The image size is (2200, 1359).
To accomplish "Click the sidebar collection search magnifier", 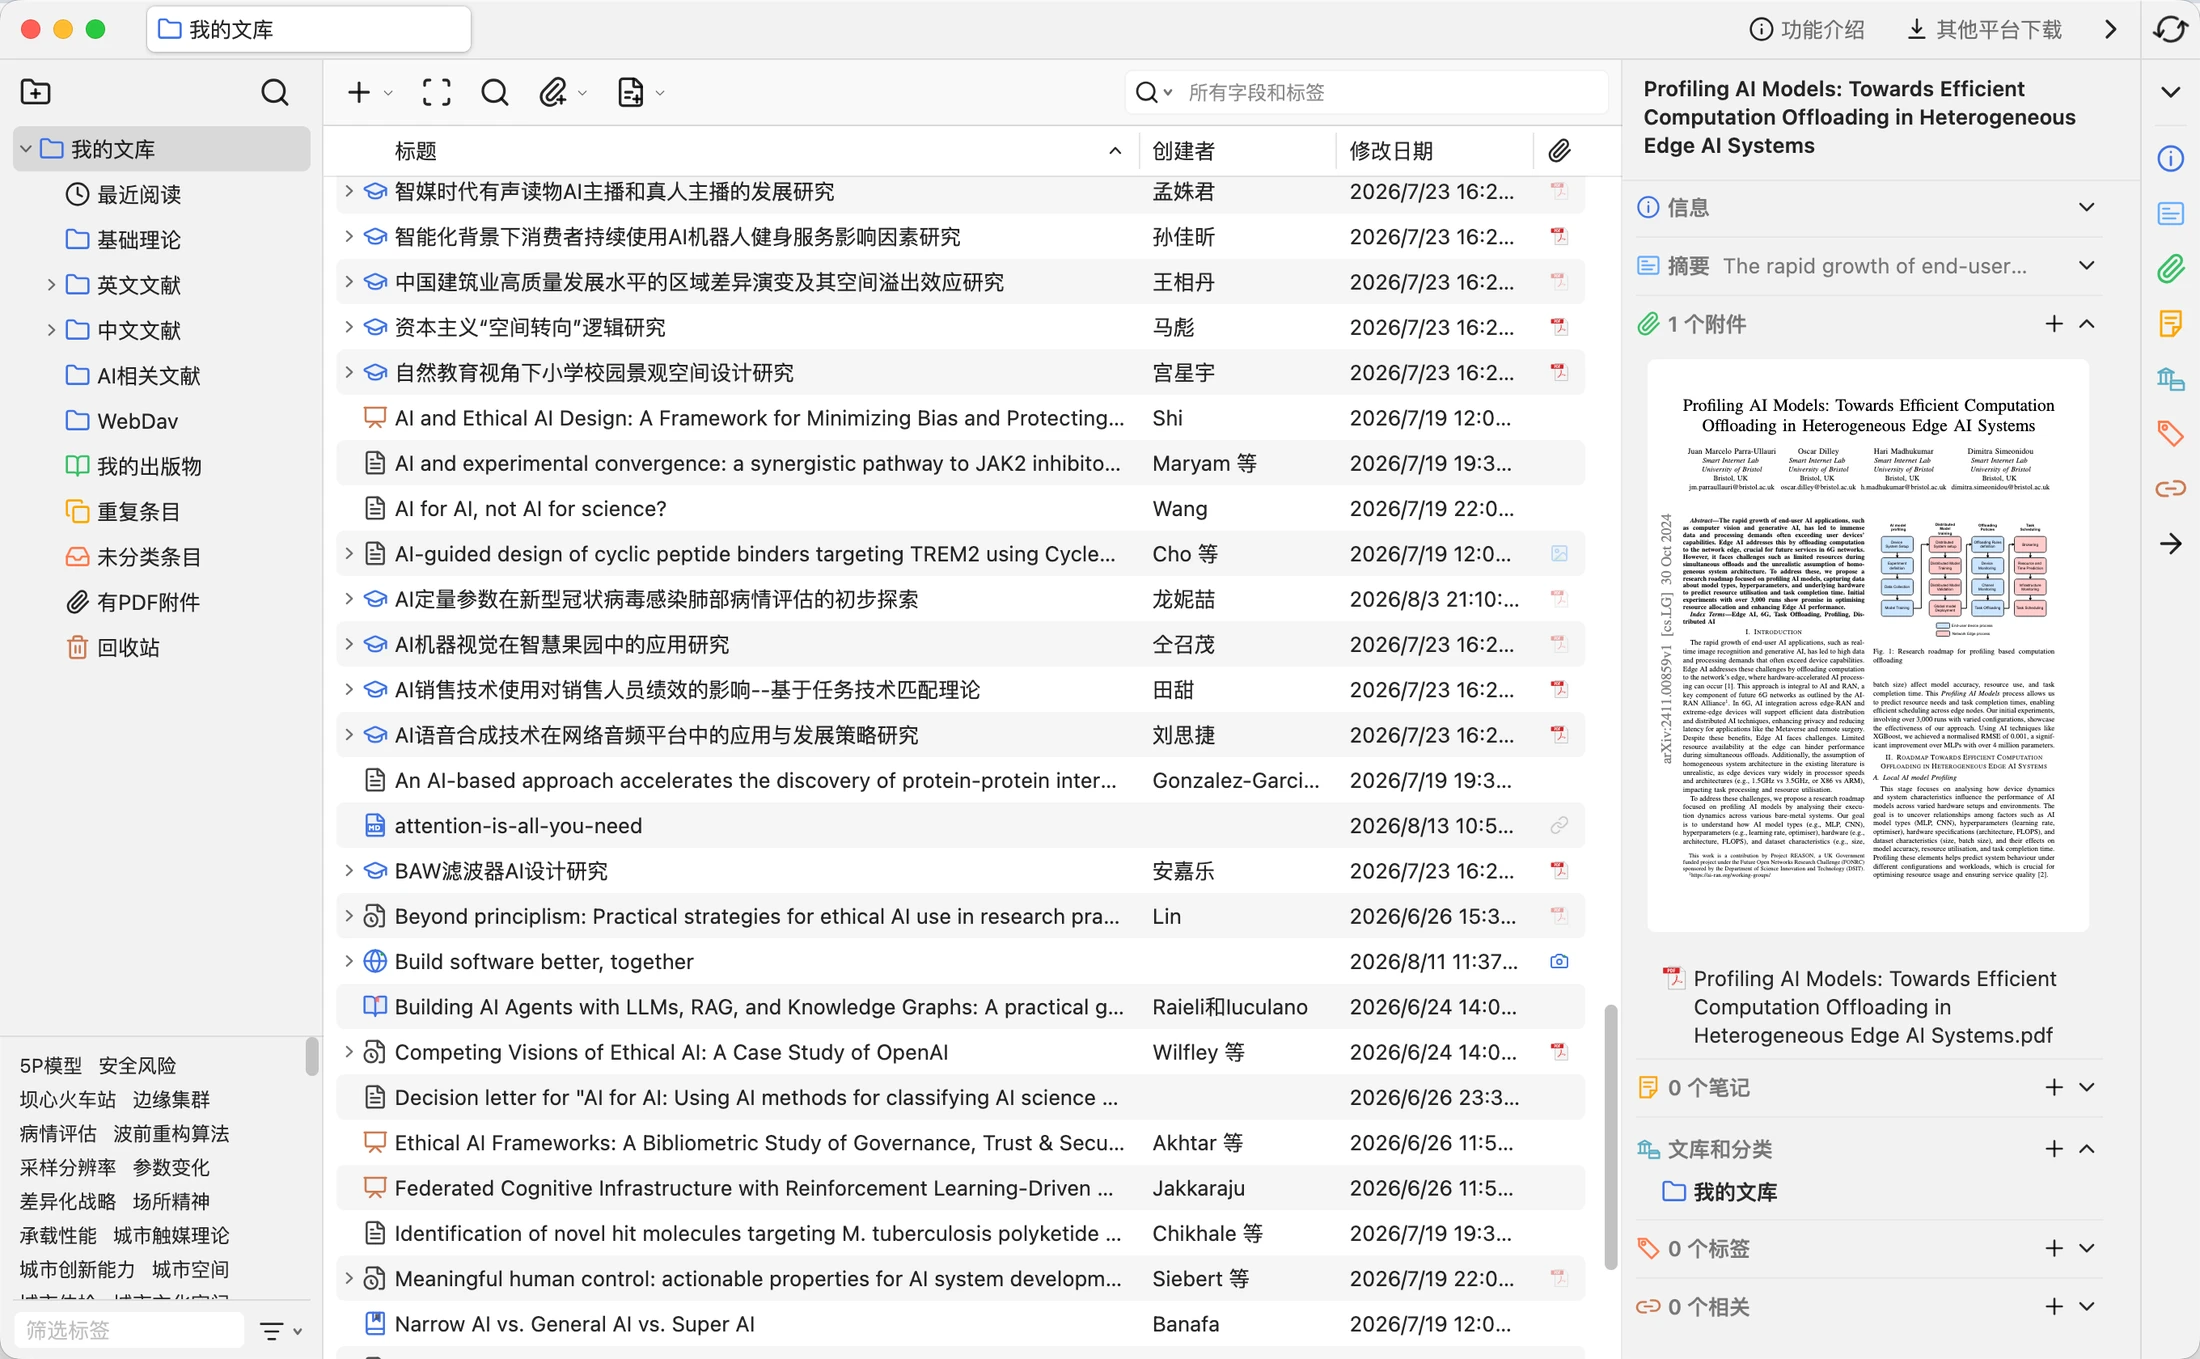I will coord(275,92).
